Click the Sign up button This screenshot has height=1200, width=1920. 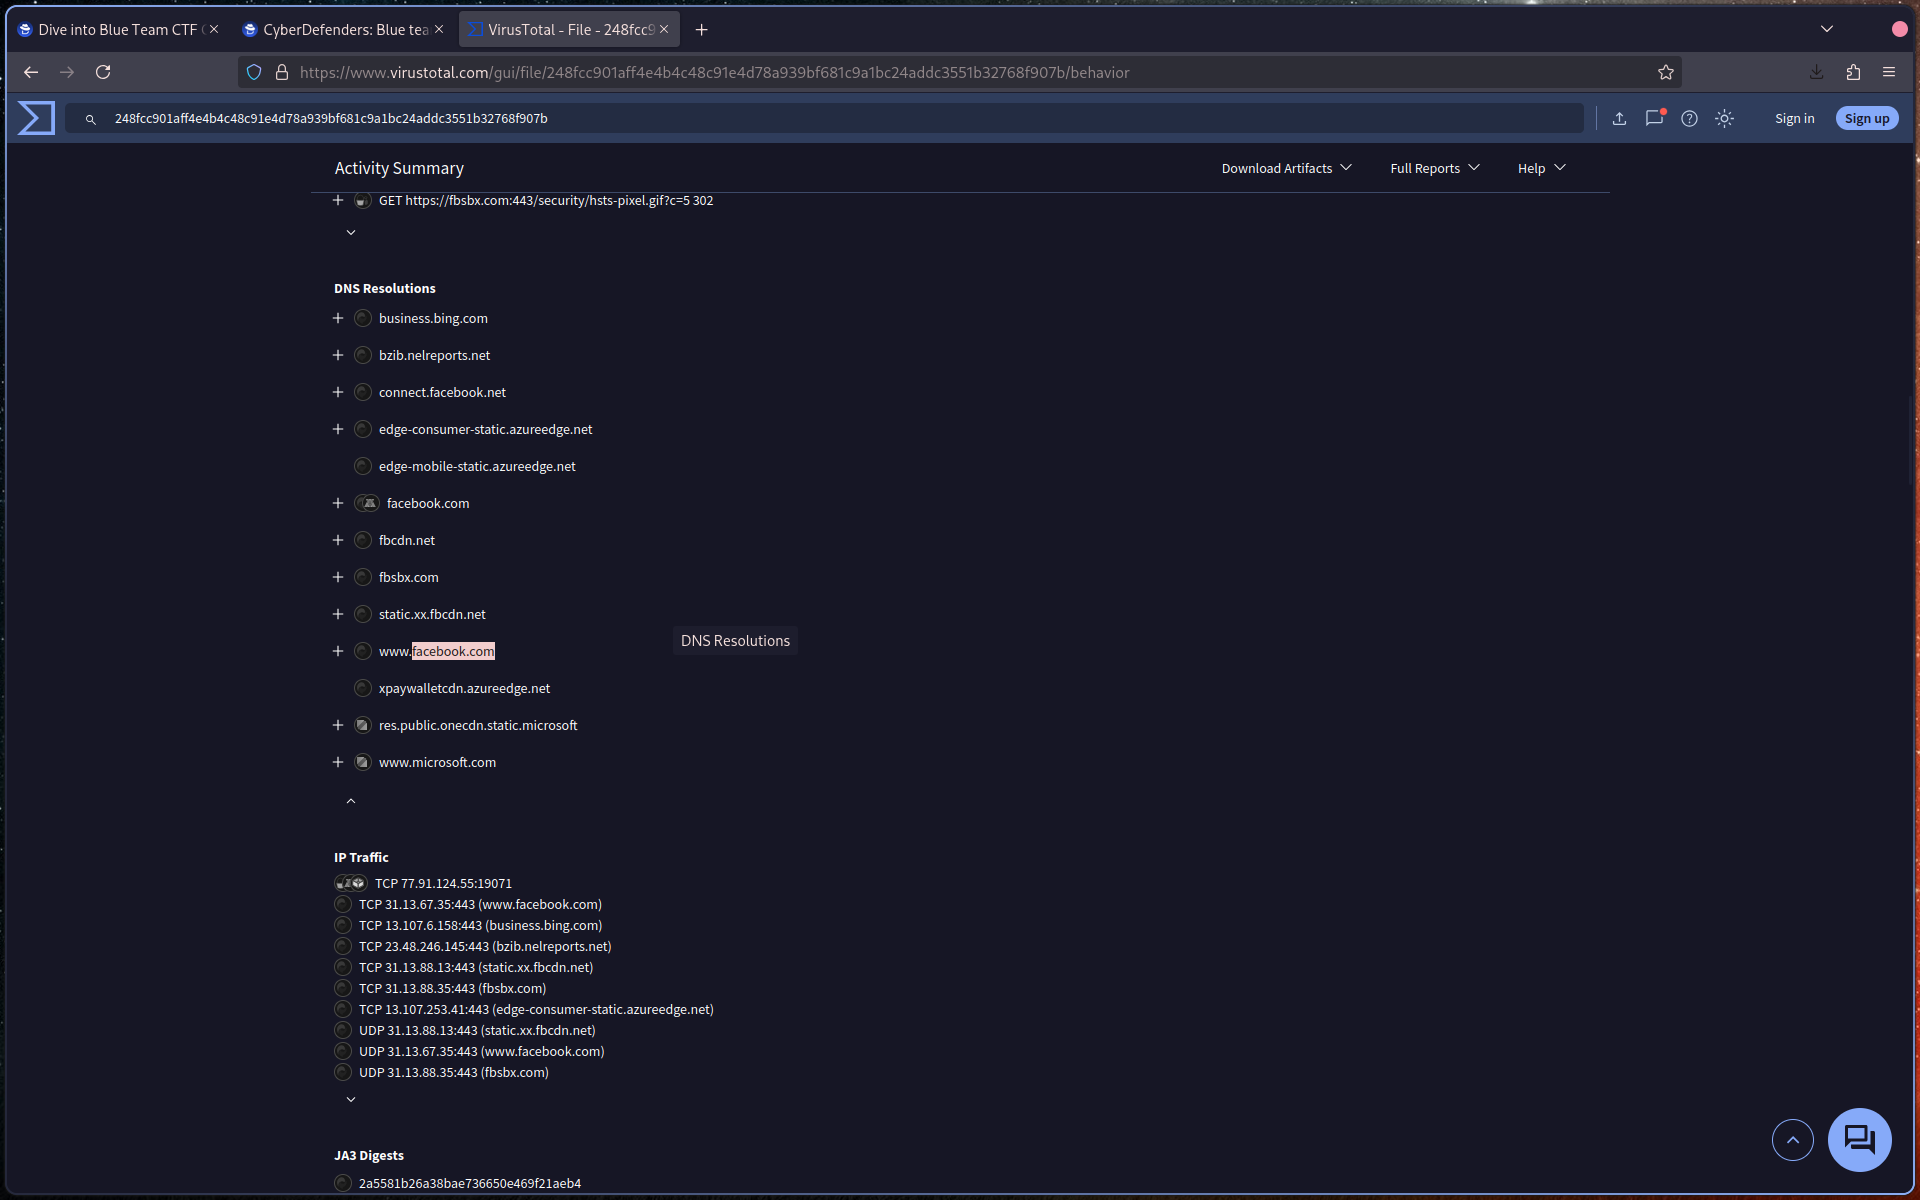tap(1866, 118)
